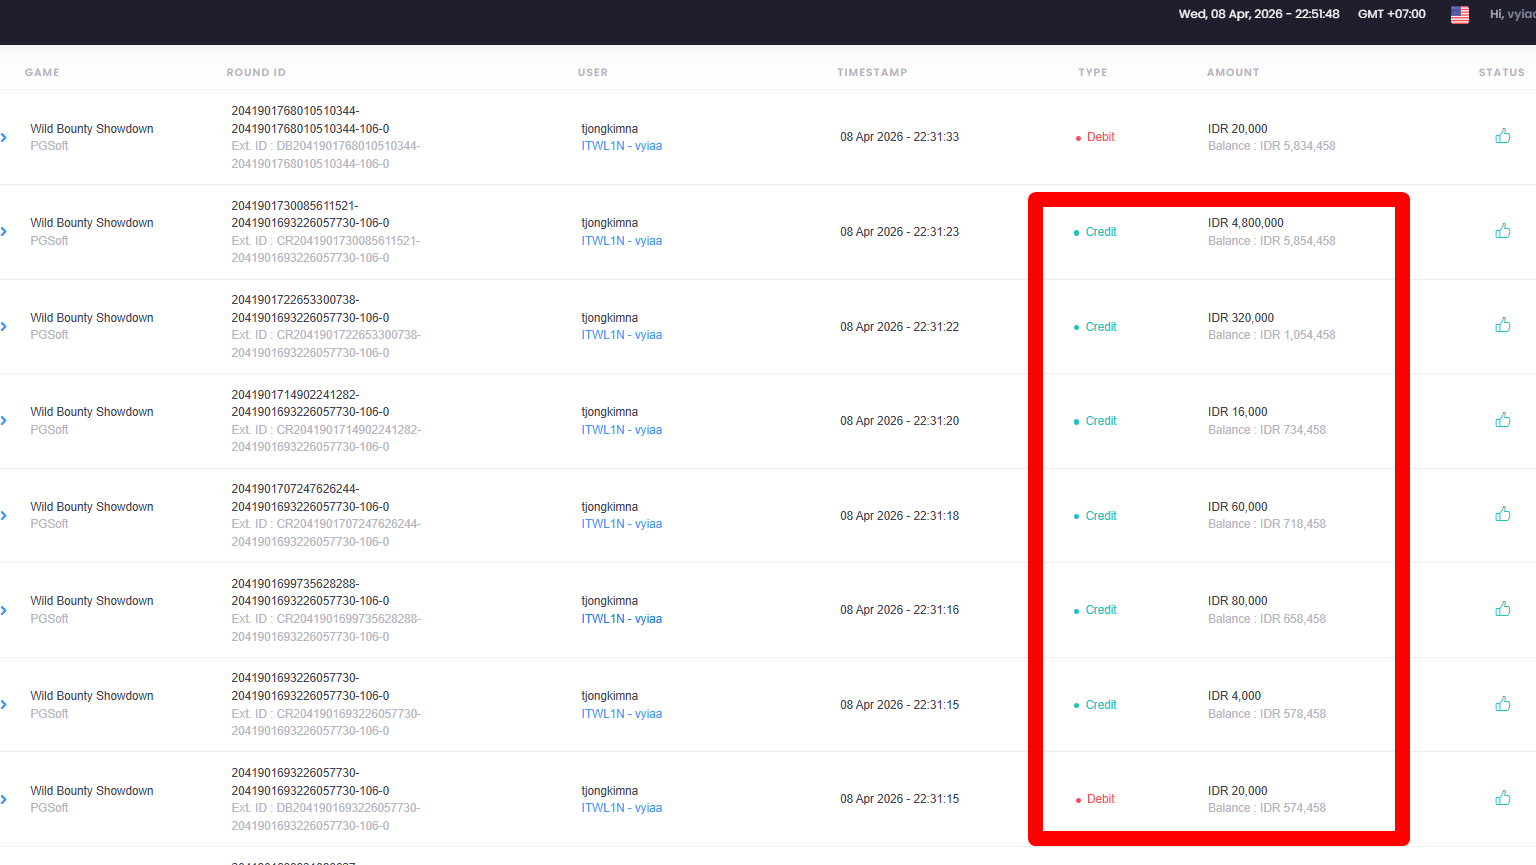Select amount IDR 60,000
The image size is (1536, 865).
(1237, 507)
